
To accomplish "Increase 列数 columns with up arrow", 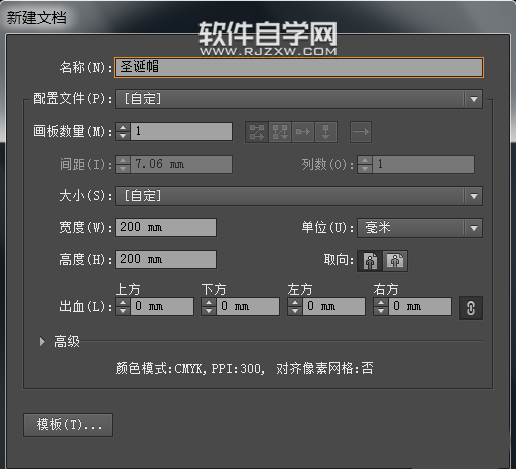I will coord(365,160).
